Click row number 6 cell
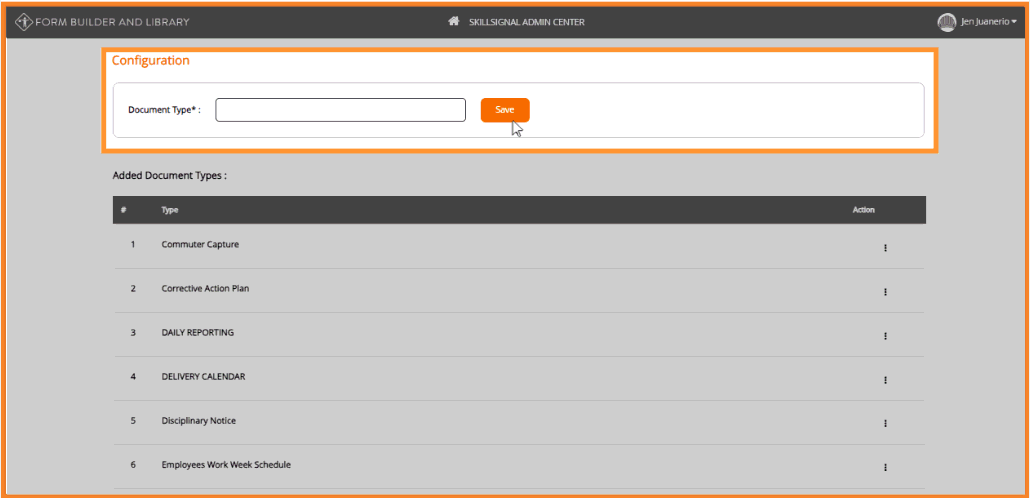Screen dimensions: 1030x498 pyautogui.click(x=133, y=464)
